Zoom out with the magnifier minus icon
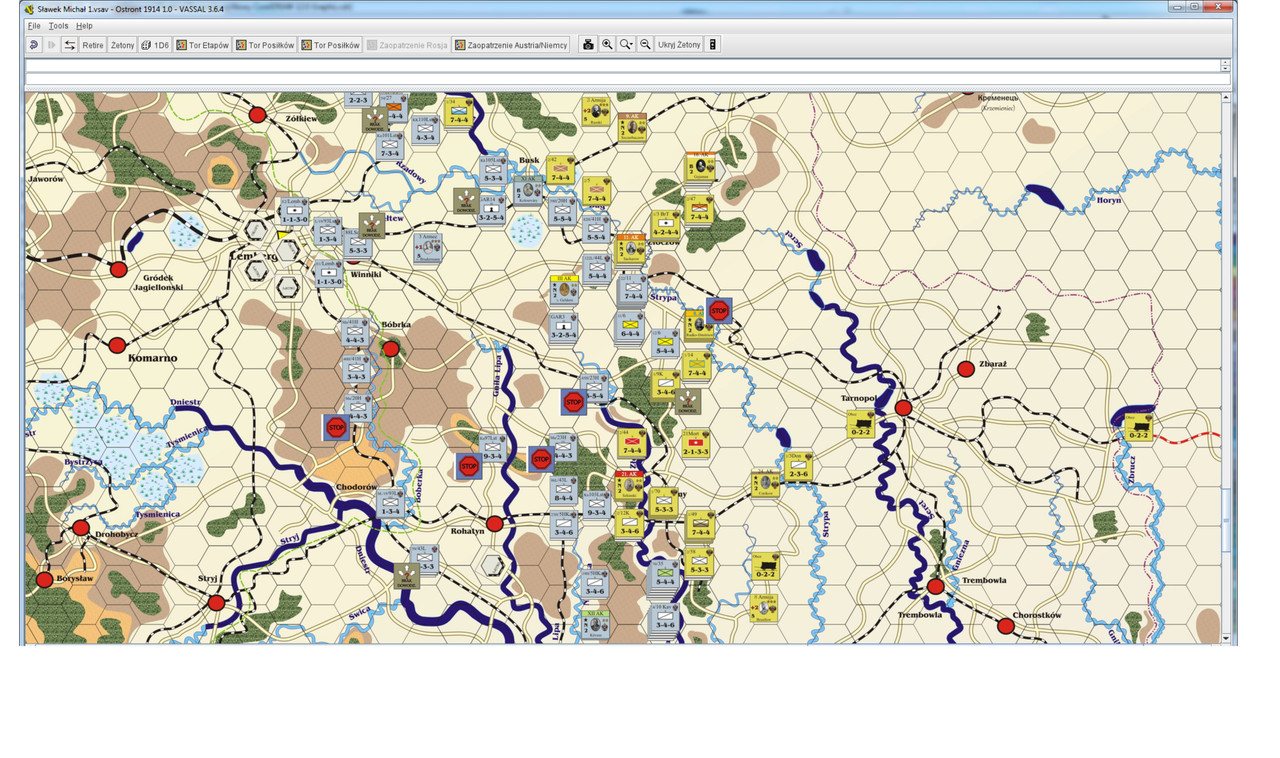Screen dimensions: 1280x758 (645, 45)
